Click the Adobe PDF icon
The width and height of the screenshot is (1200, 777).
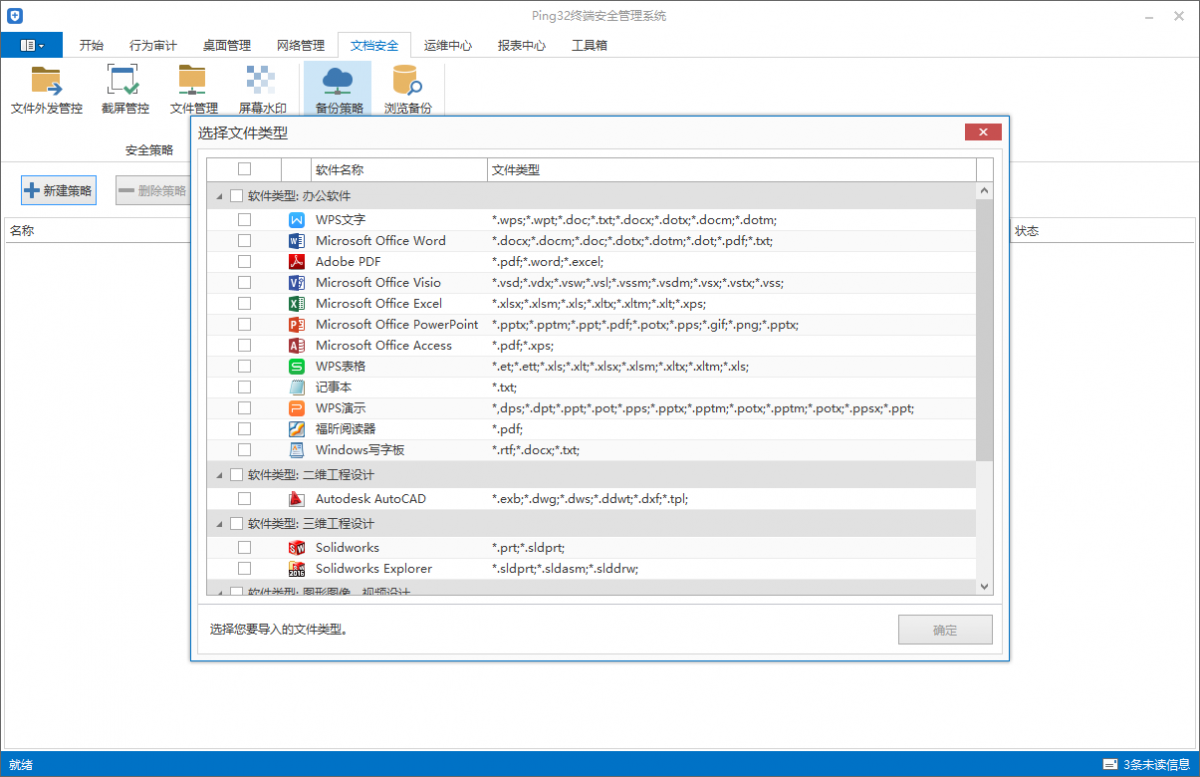[x=296, y=262]
